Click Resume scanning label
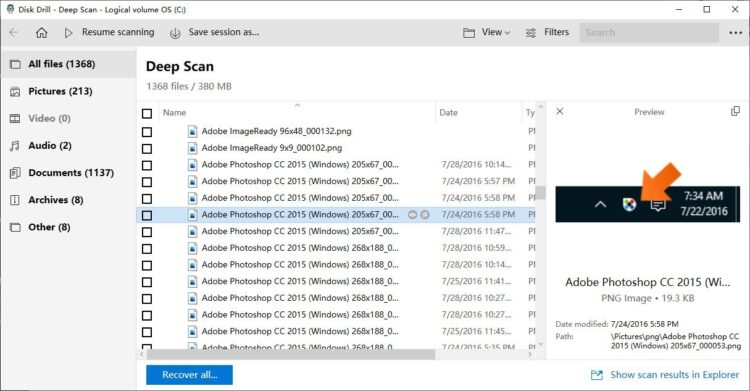750x391 pixels. pyautogui.click(x=118, y=32)
